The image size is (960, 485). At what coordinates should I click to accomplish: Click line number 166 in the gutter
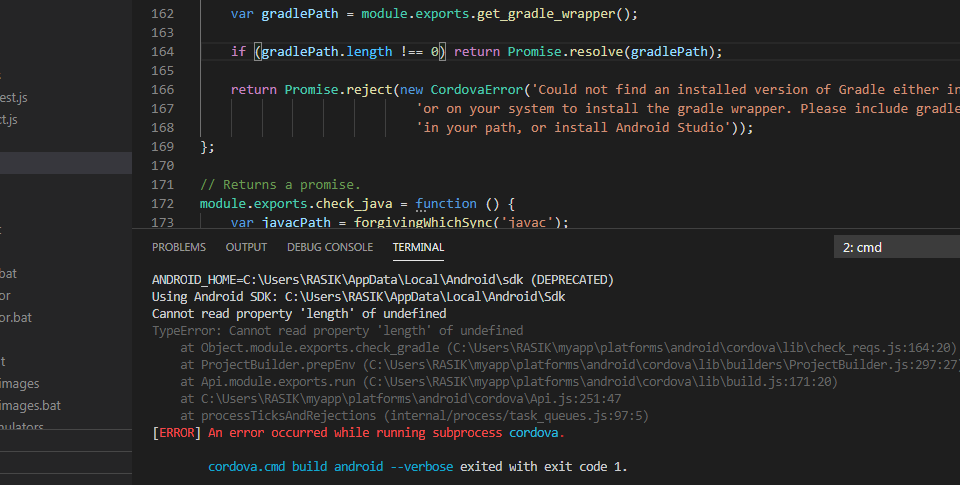pyautogui.click(x=163, y=89)
